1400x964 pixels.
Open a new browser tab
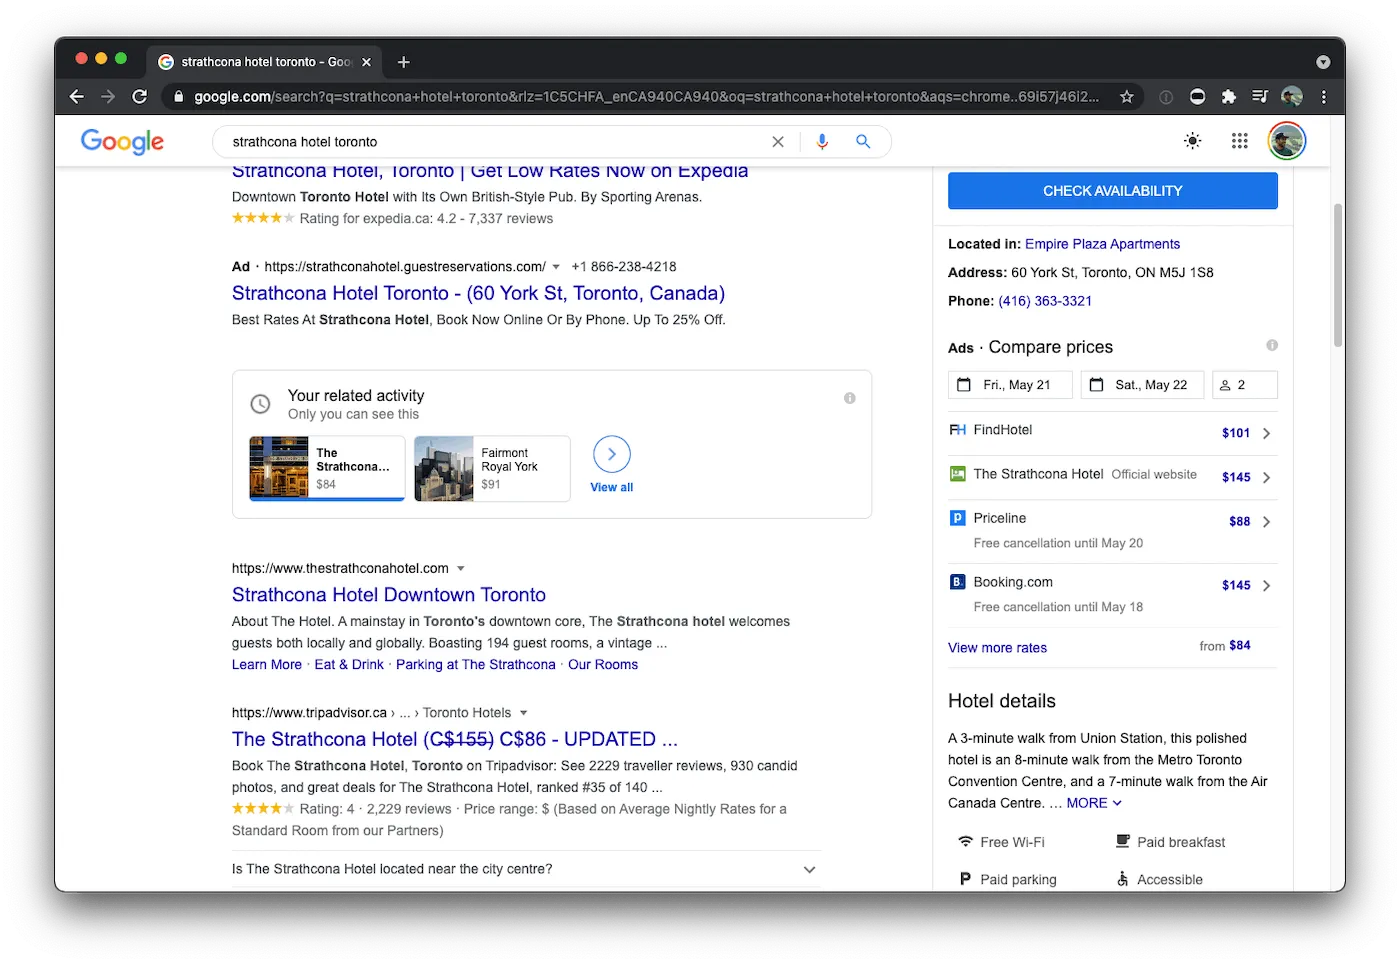click(404, 62)
